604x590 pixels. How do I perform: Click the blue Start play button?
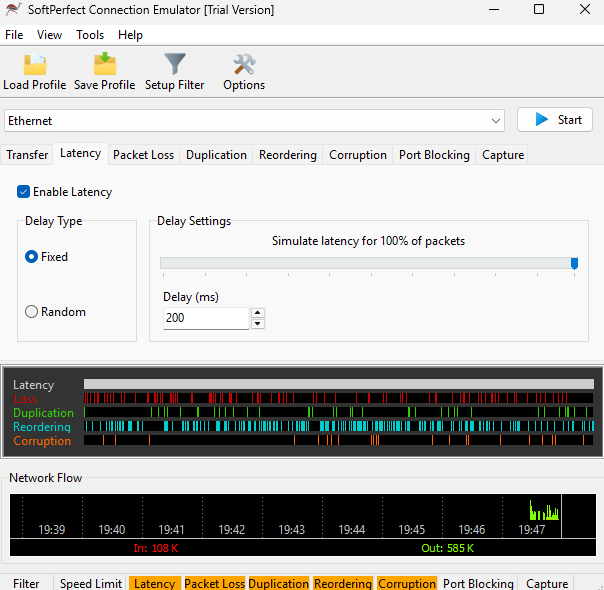pyautogui.click(x=554, y=120)
